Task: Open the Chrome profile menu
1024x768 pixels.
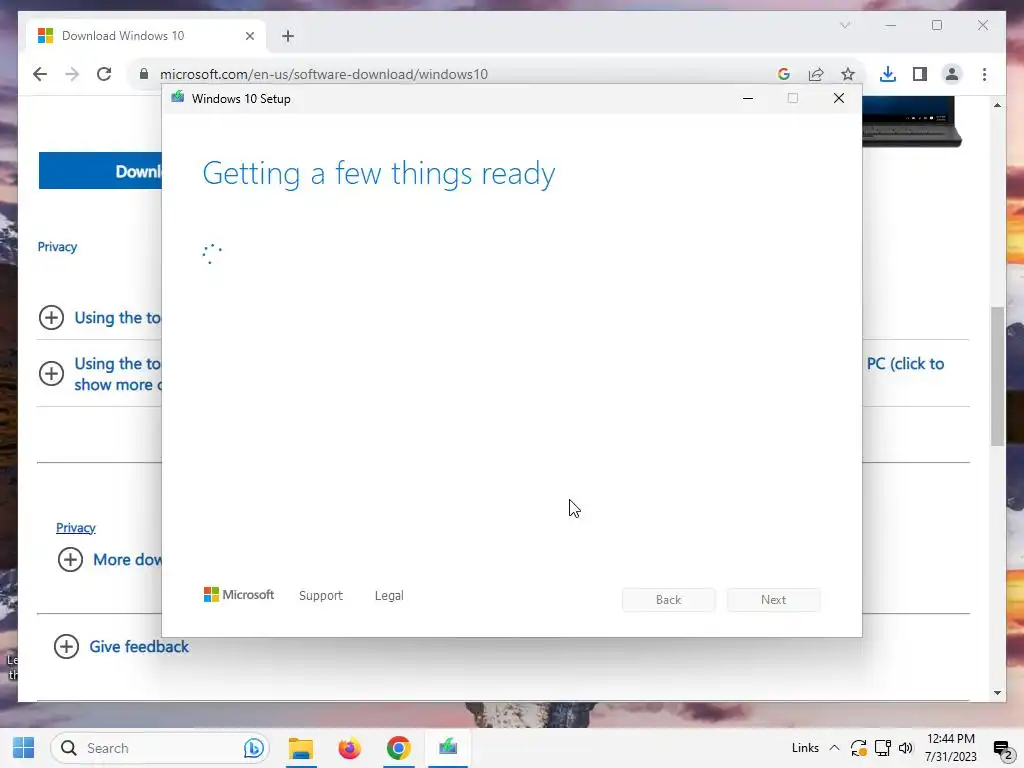Action: pyautogui.click(x=952, y=74)
